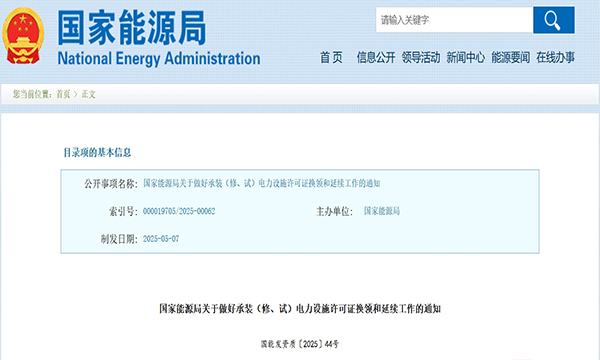Screen dimensions: 600x360
Task: Click the 国家能源局 organizer value
Action: pyautogui.click(x=382, y=211)
